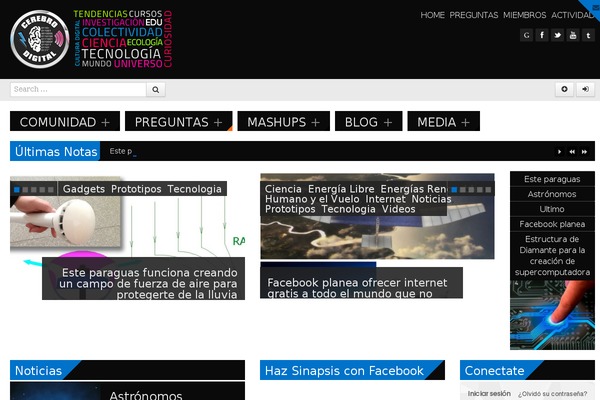This screenshot has height=400, width=600.
Task: Open the Astrónomos news headline
Action: [x=145, y=395]
